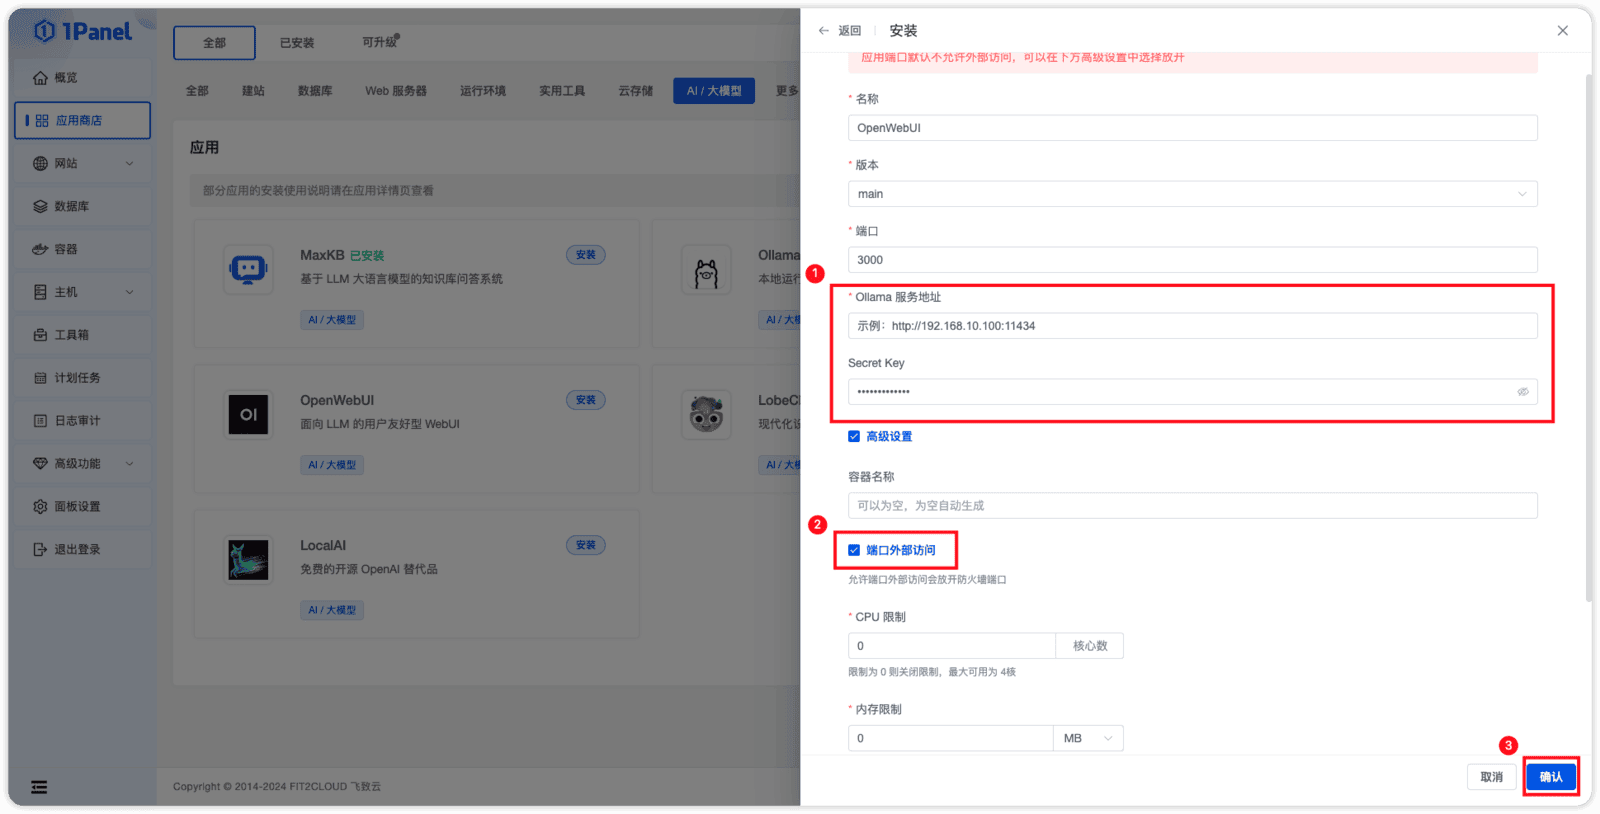Open the MB memory unit dropdown
1600x814 pixels.
[x=1088, y=738]
